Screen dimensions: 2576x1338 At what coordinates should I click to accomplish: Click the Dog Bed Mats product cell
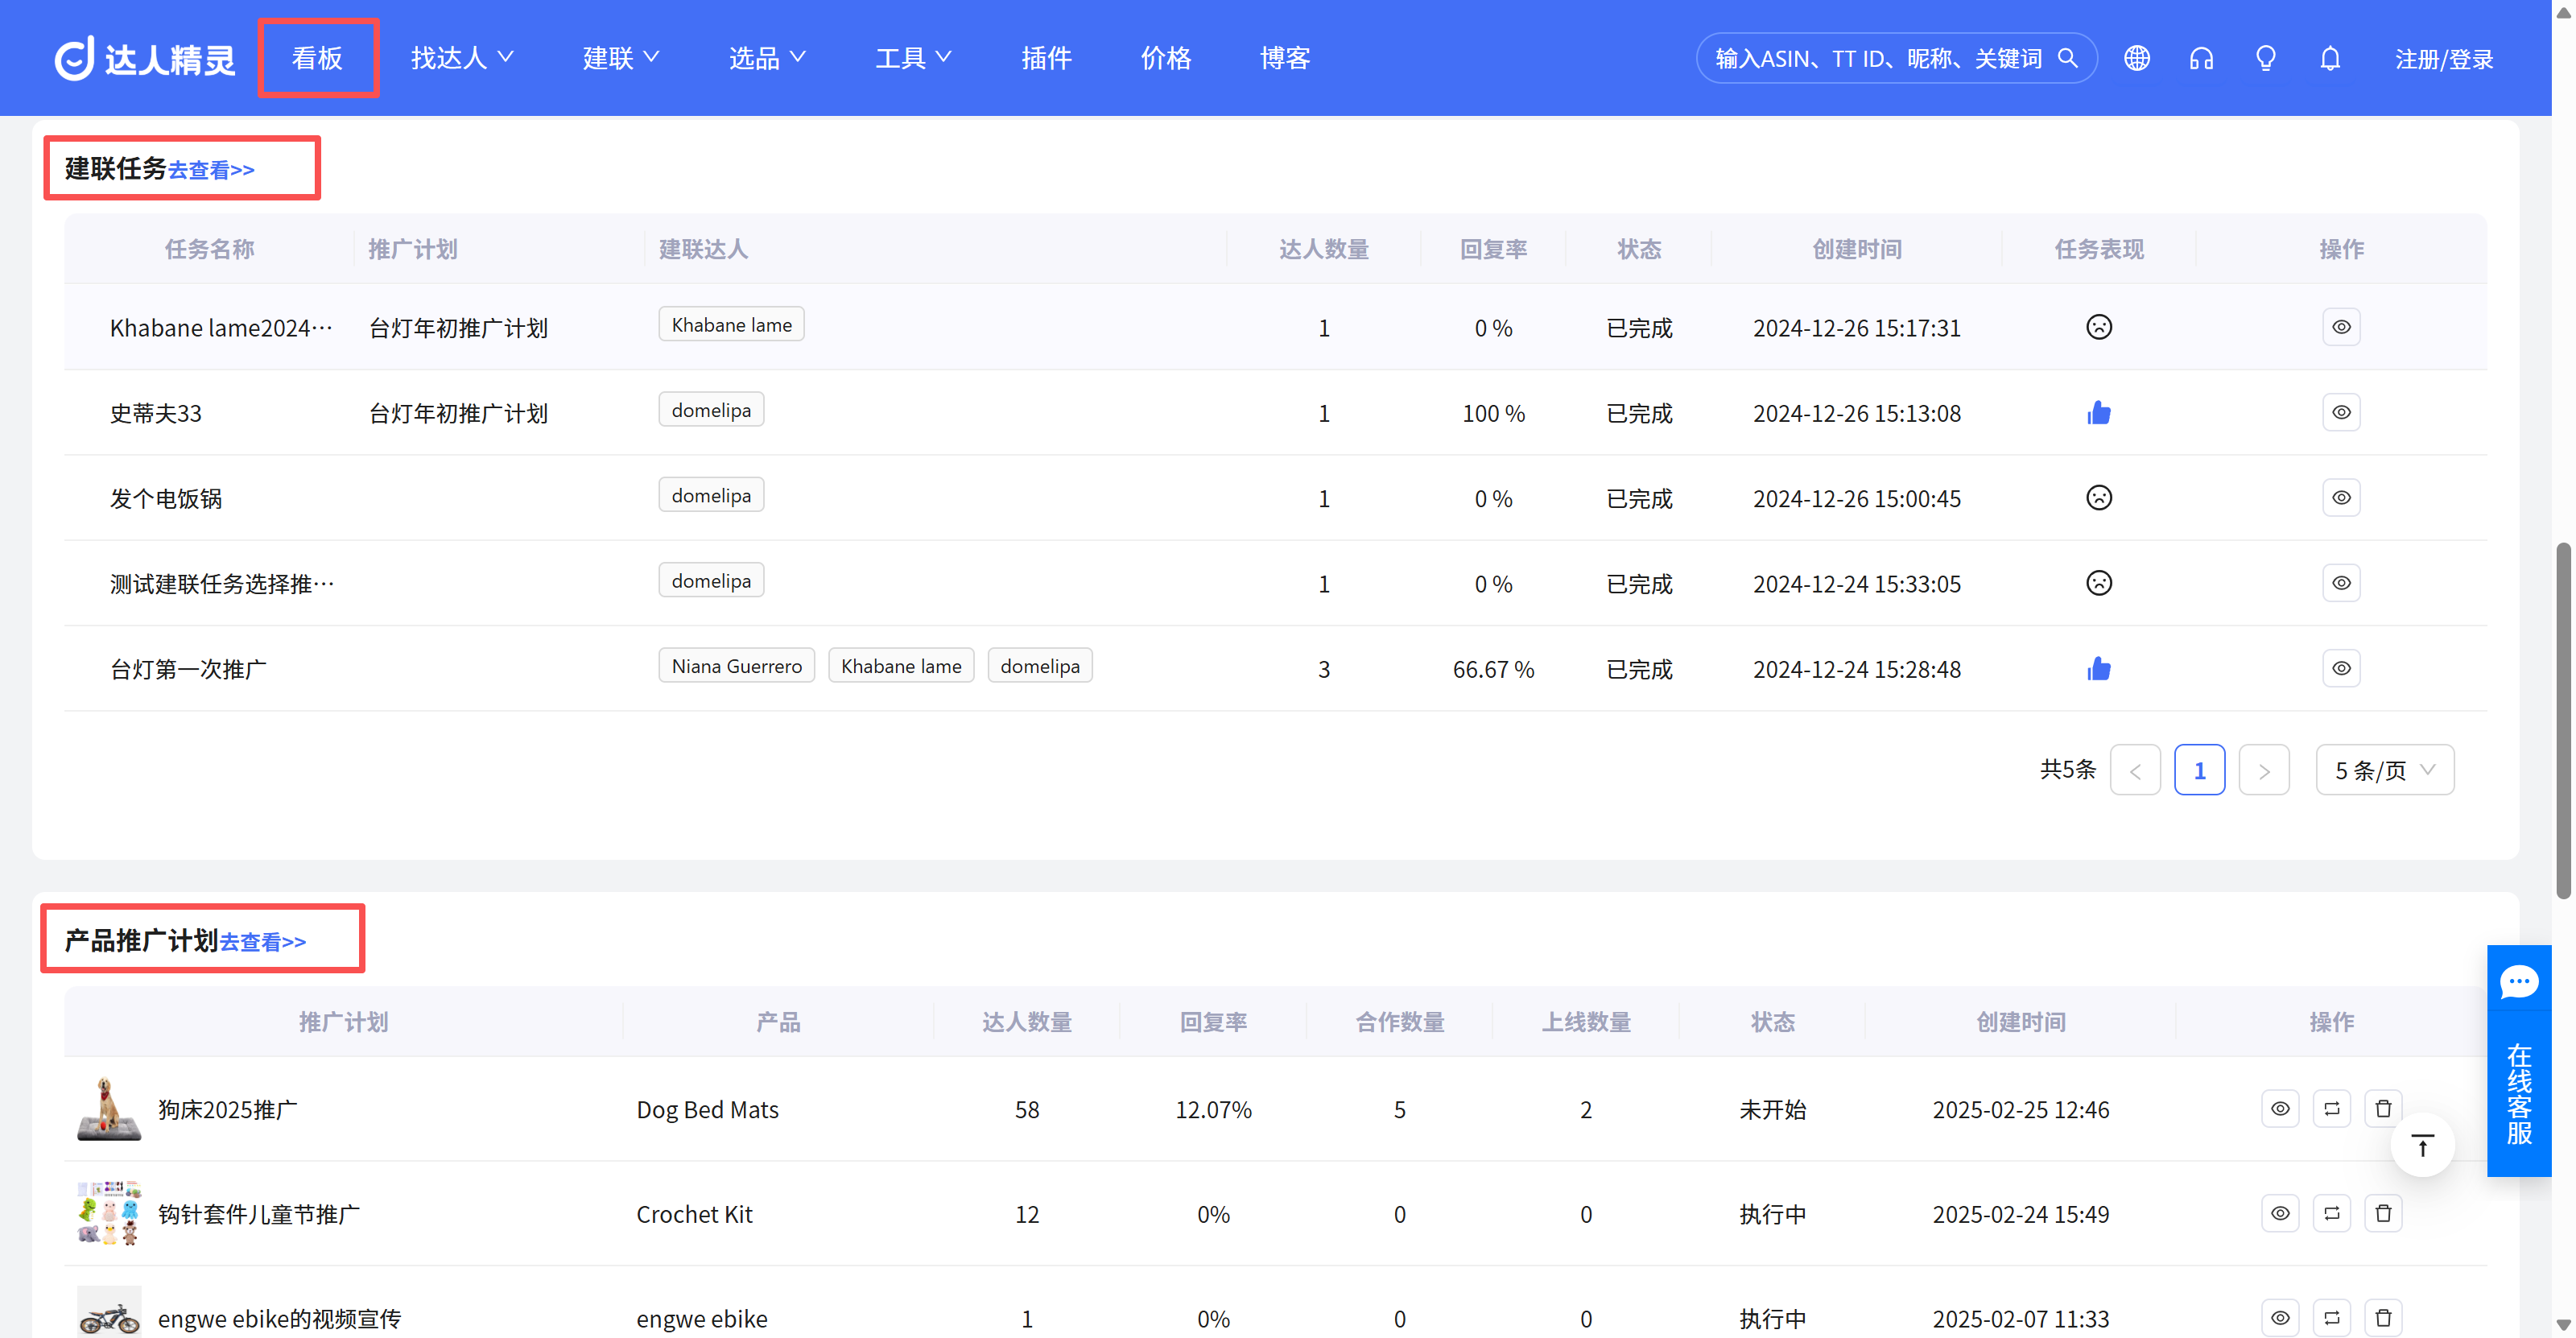707,1109
